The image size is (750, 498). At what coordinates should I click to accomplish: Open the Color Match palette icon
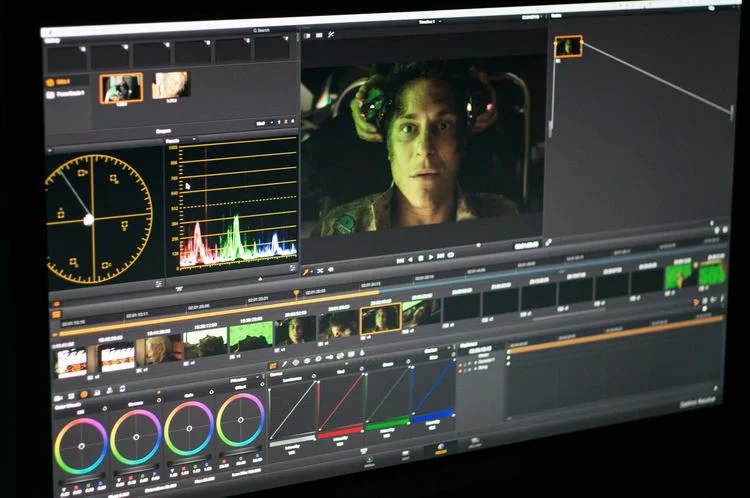(x=71, y=396)
